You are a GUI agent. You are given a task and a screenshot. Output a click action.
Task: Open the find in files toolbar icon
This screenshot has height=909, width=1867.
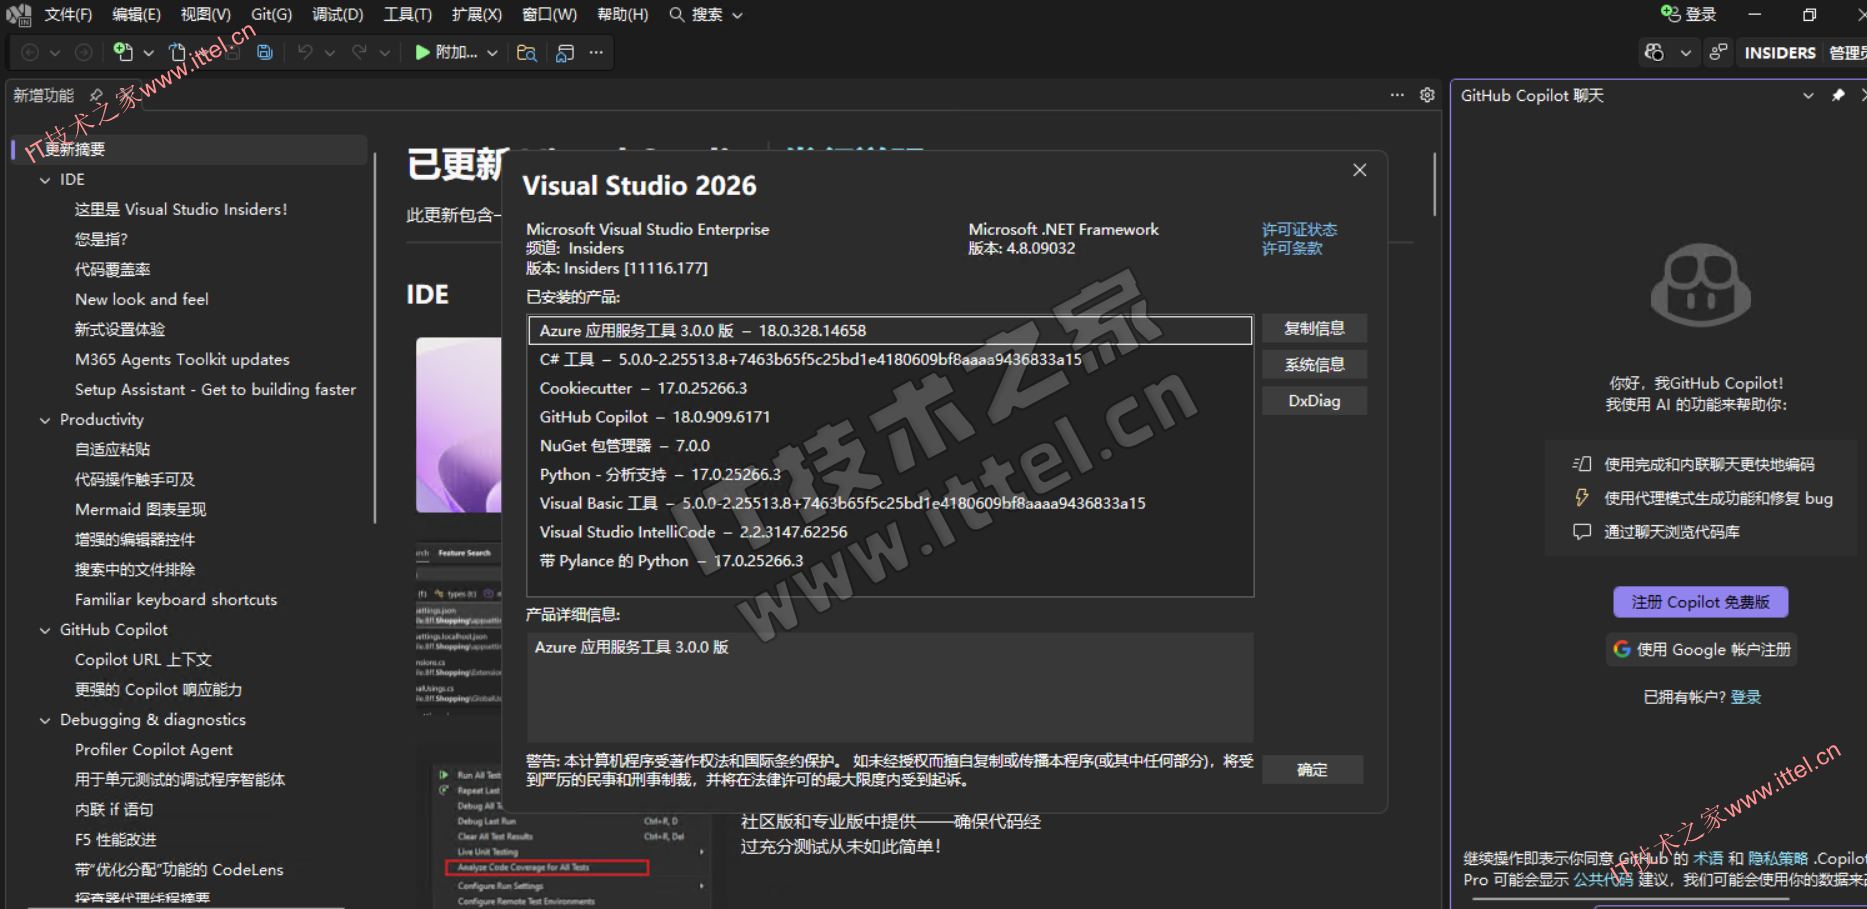[x=526, y=53]
